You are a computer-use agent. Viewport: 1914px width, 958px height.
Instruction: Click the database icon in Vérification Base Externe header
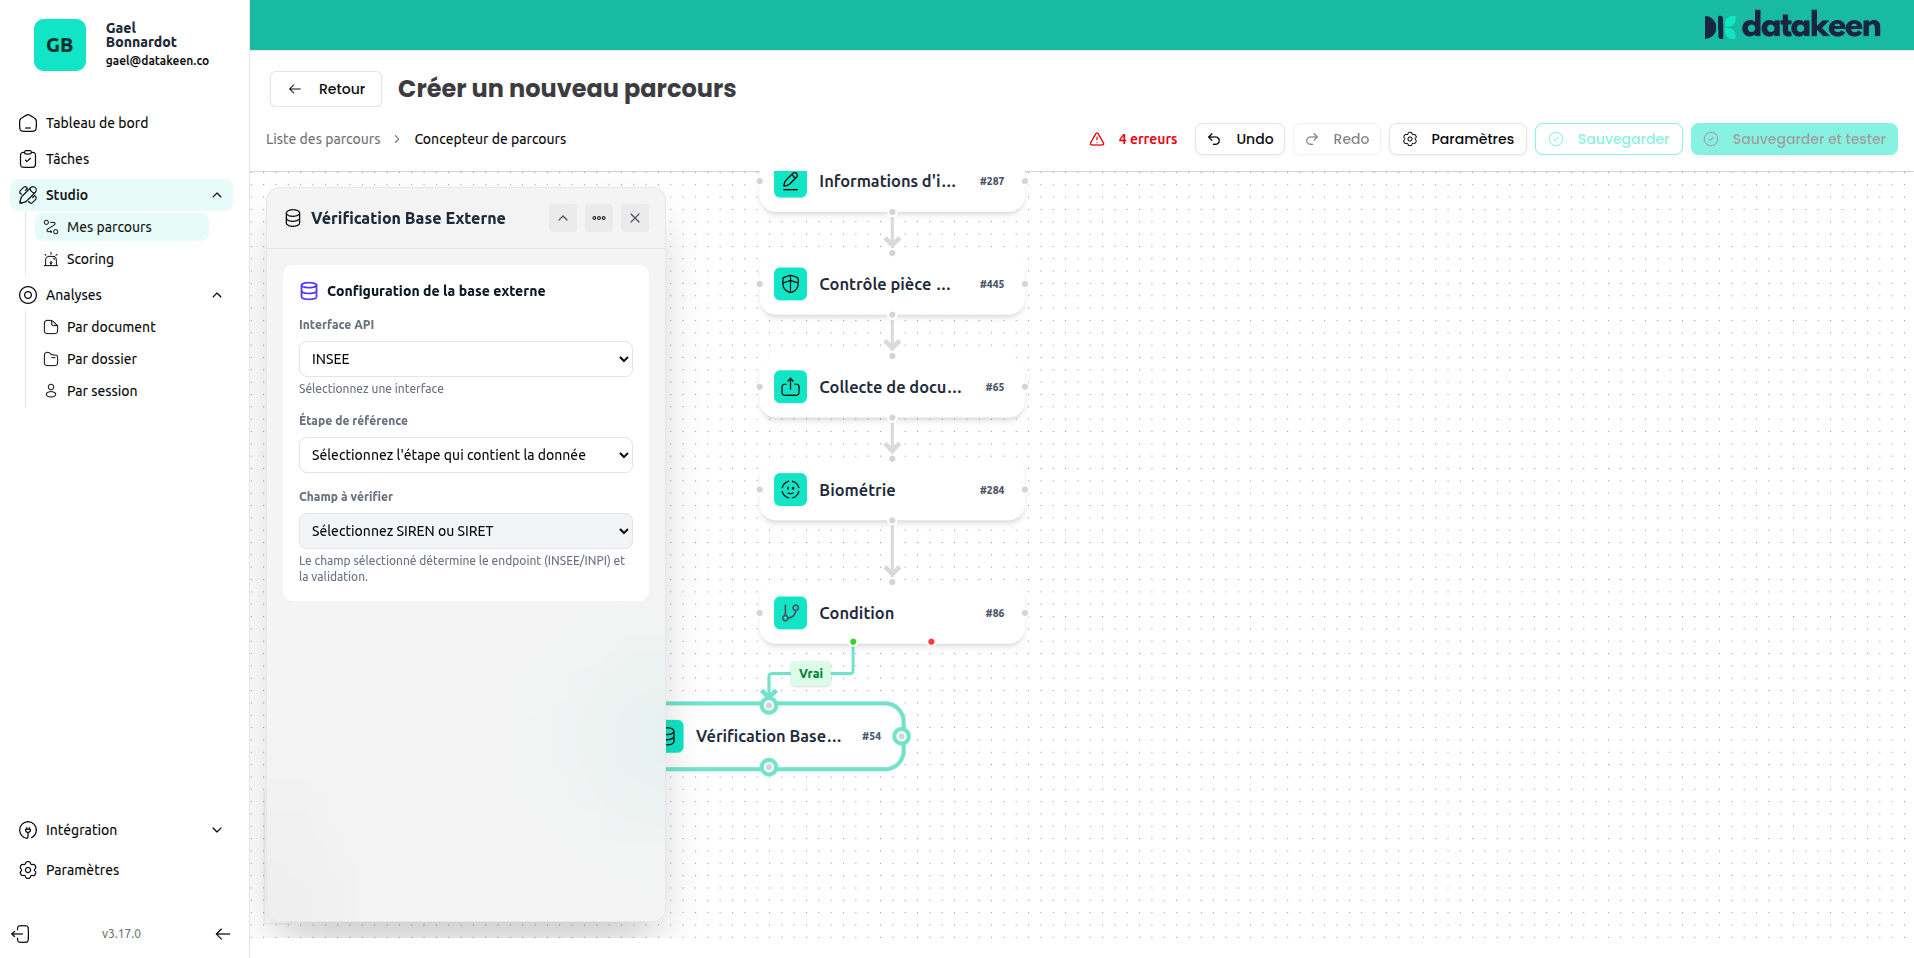pos(292,217)
